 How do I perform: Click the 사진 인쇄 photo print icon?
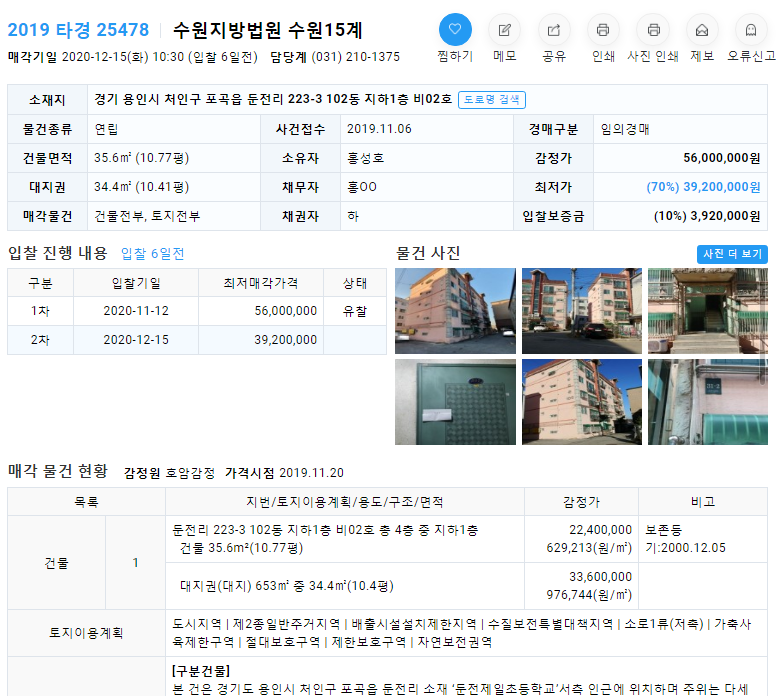point(653,30)
